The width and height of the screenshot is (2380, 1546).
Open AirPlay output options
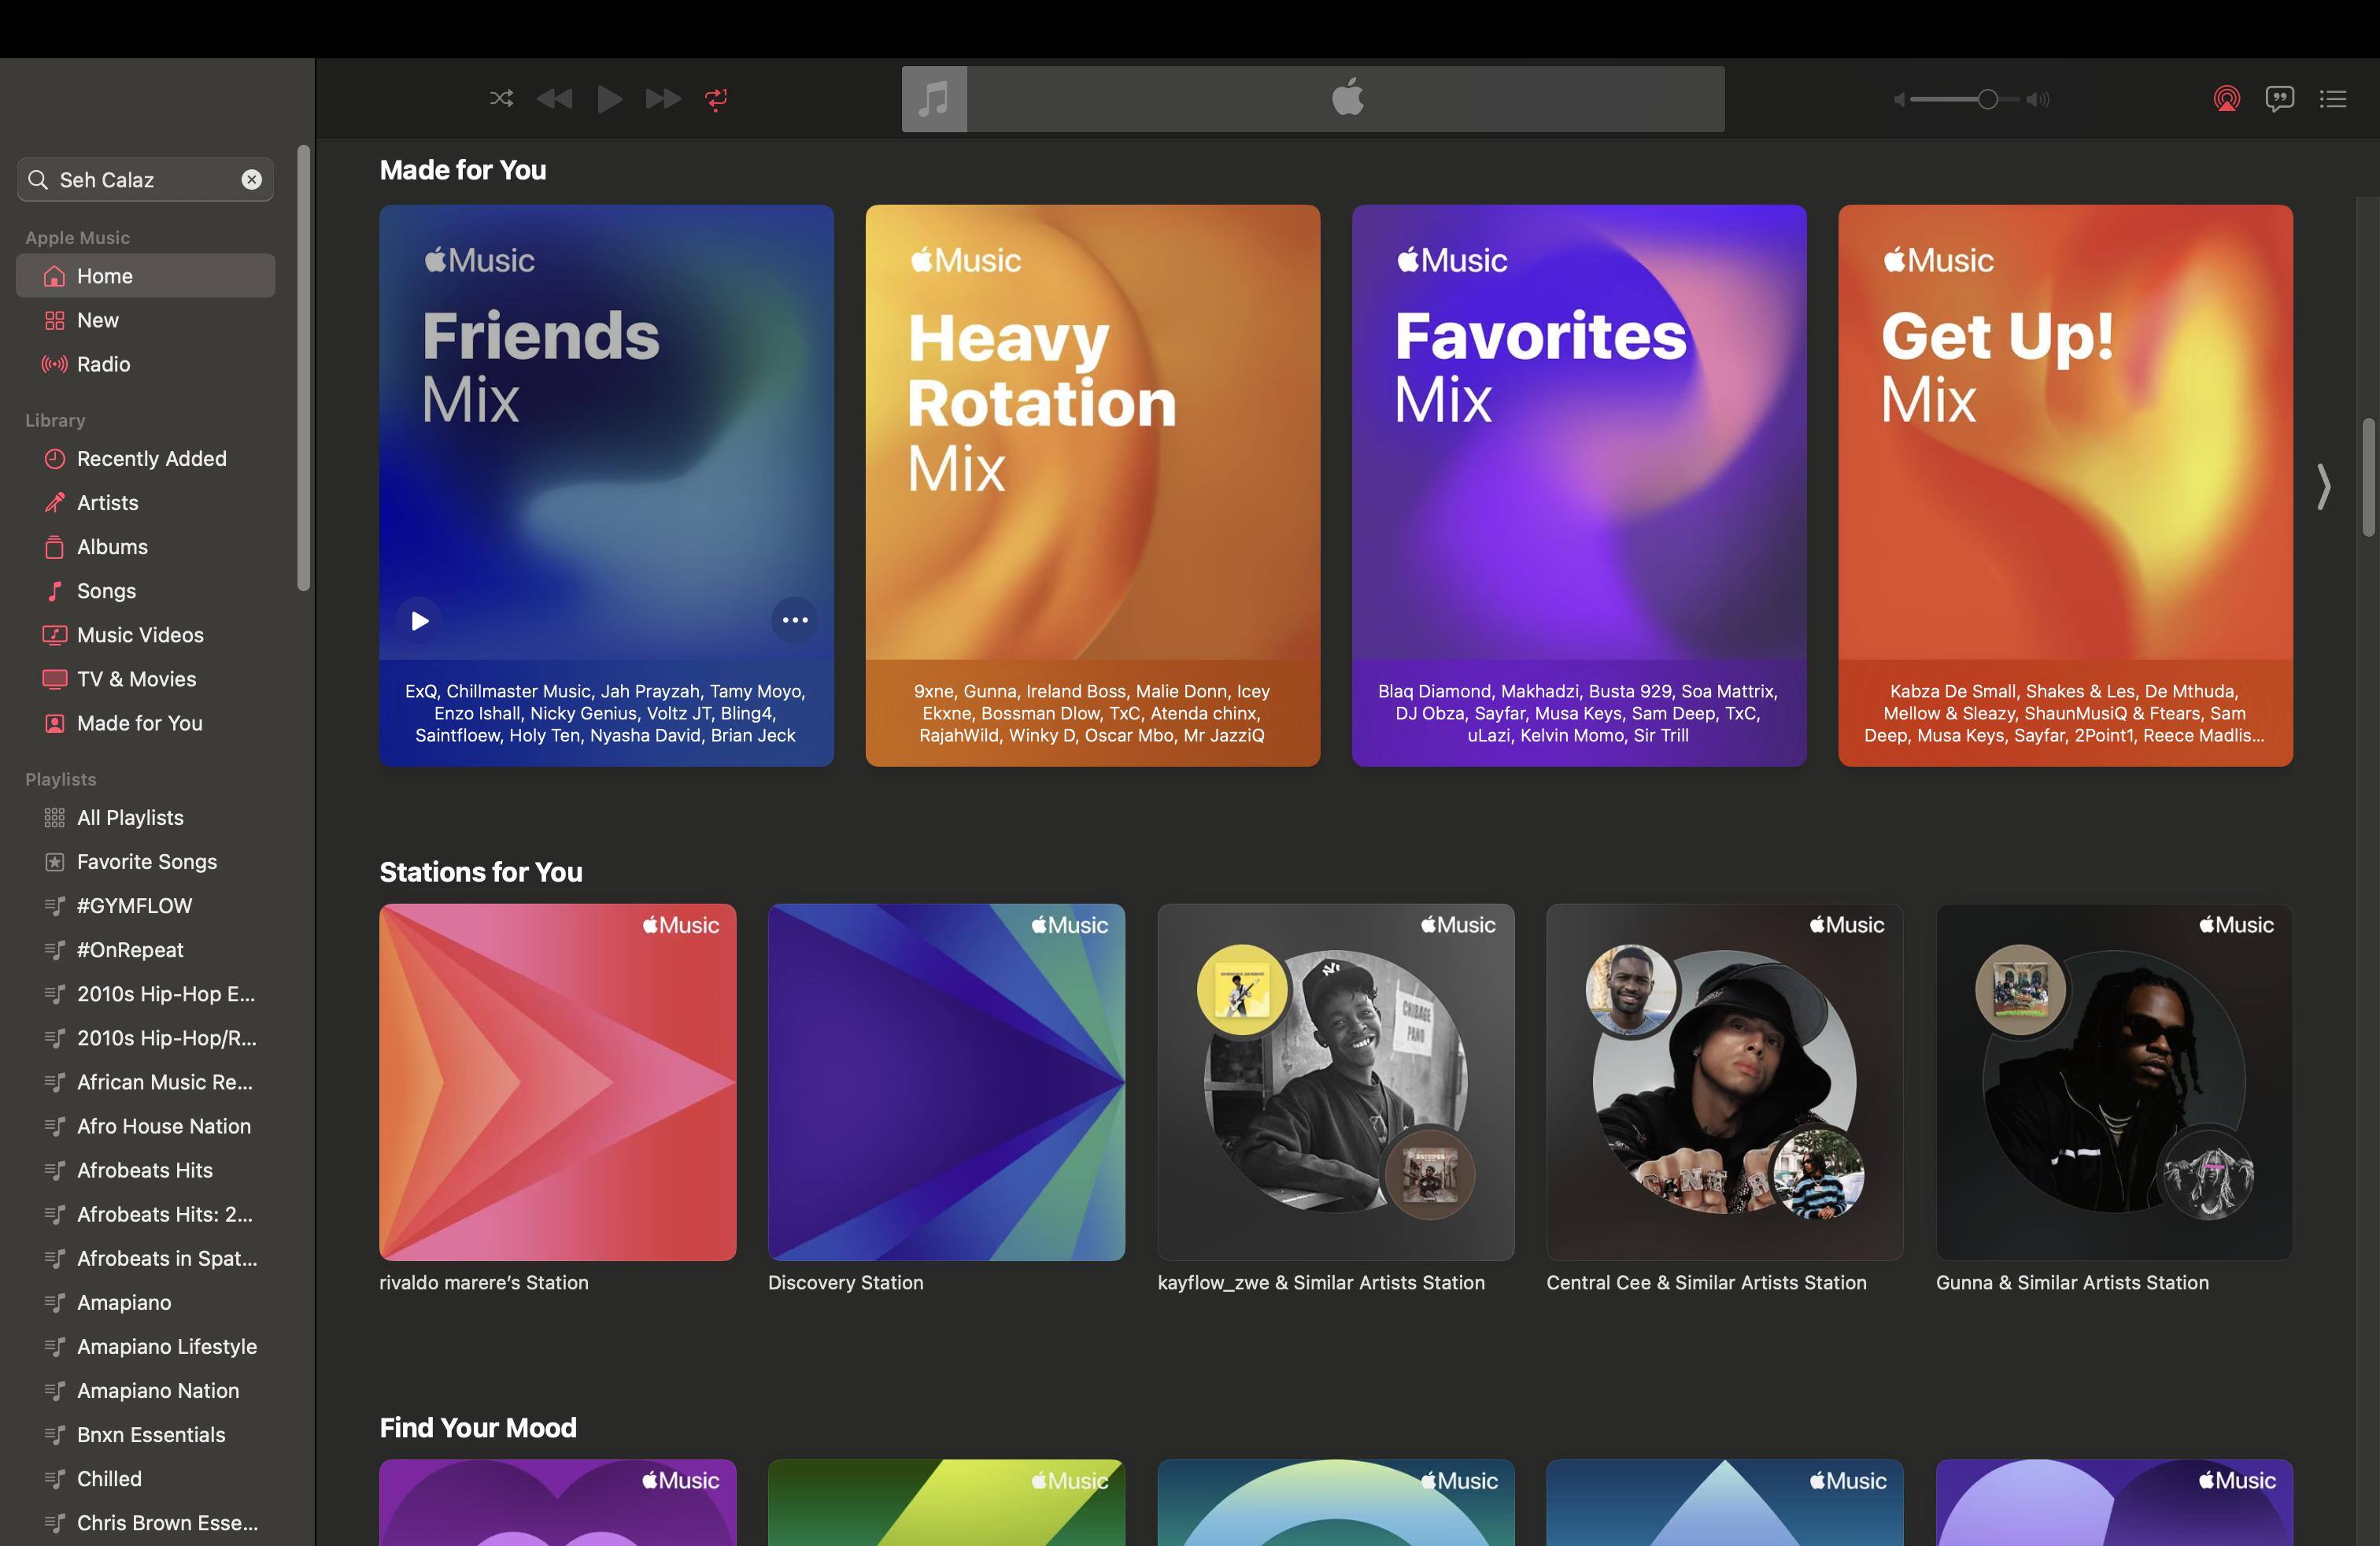(2226, 98)
